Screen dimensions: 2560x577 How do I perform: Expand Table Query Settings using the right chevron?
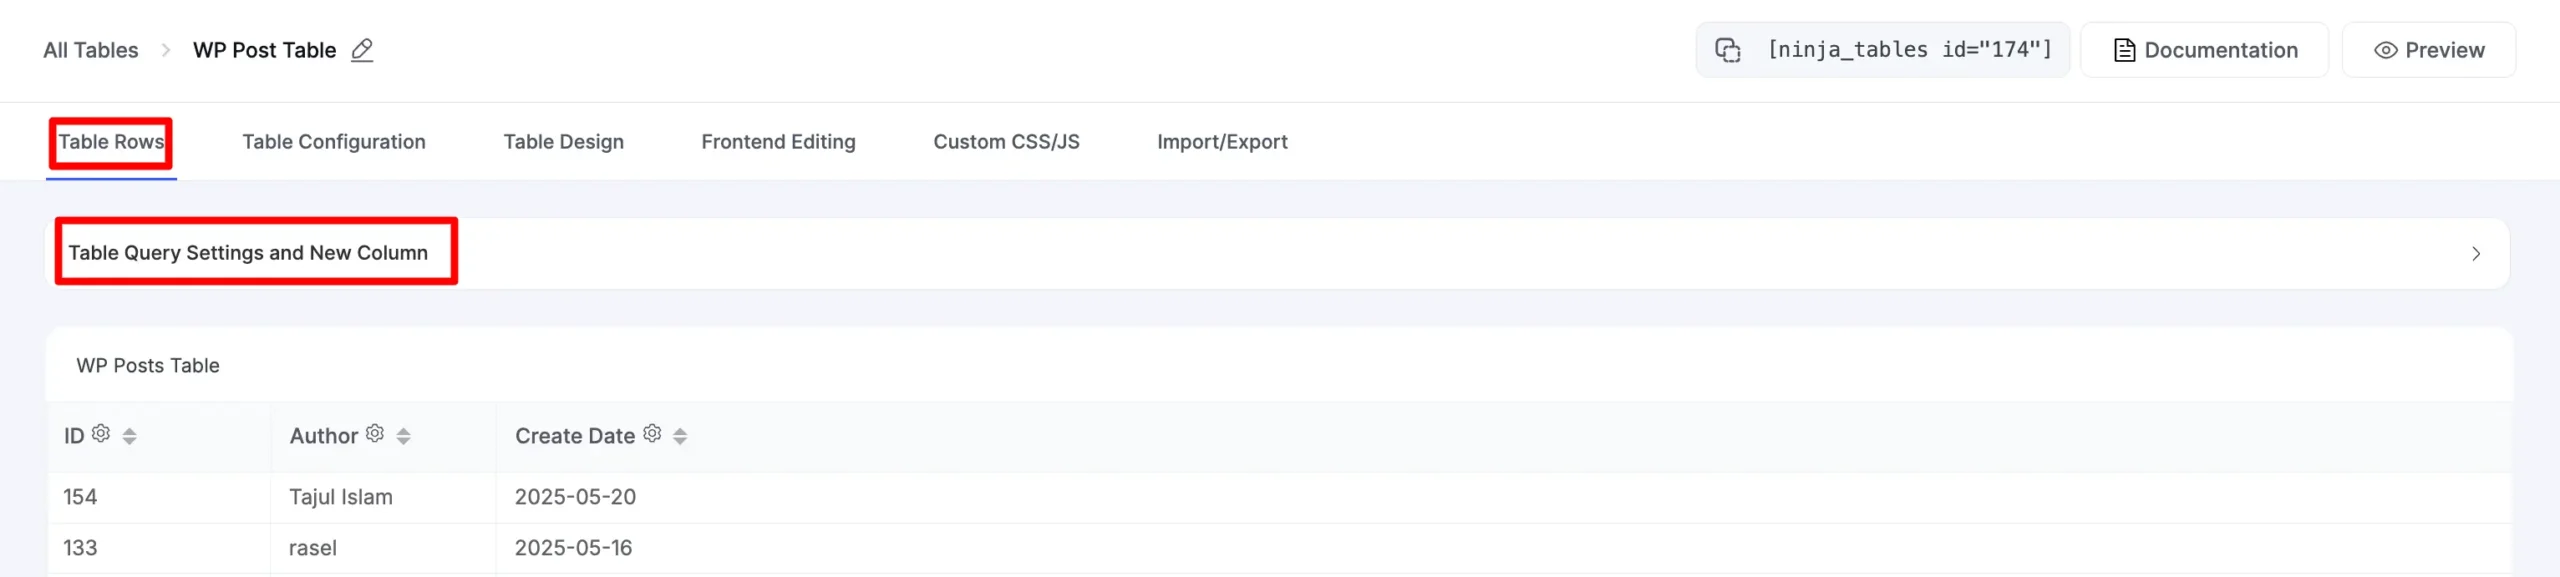[x=2476, y=254]
